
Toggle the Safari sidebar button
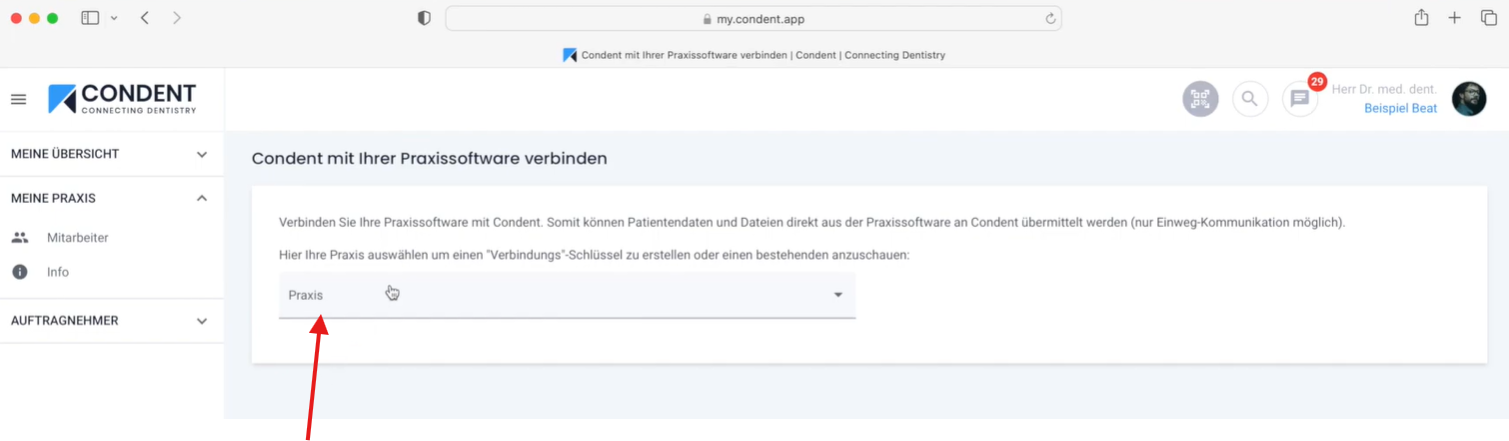(x=90, y=18)
